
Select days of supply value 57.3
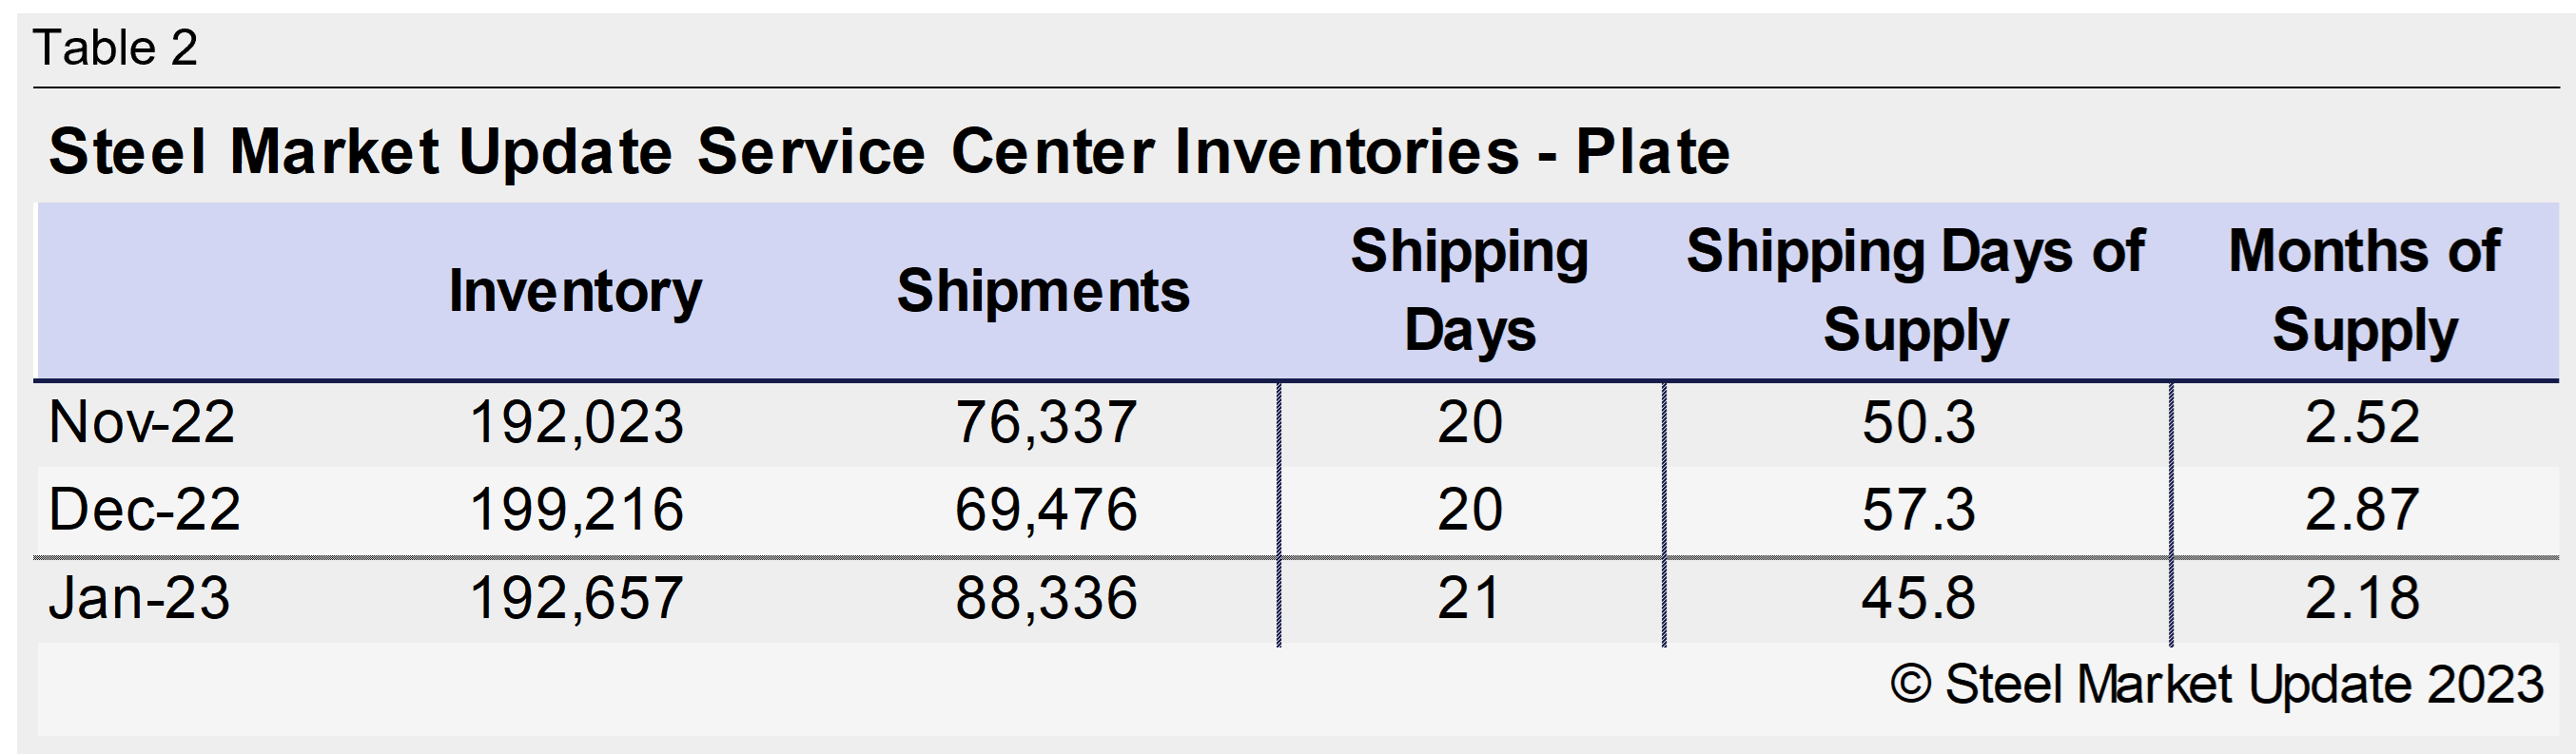click(x=1918, y=510)
